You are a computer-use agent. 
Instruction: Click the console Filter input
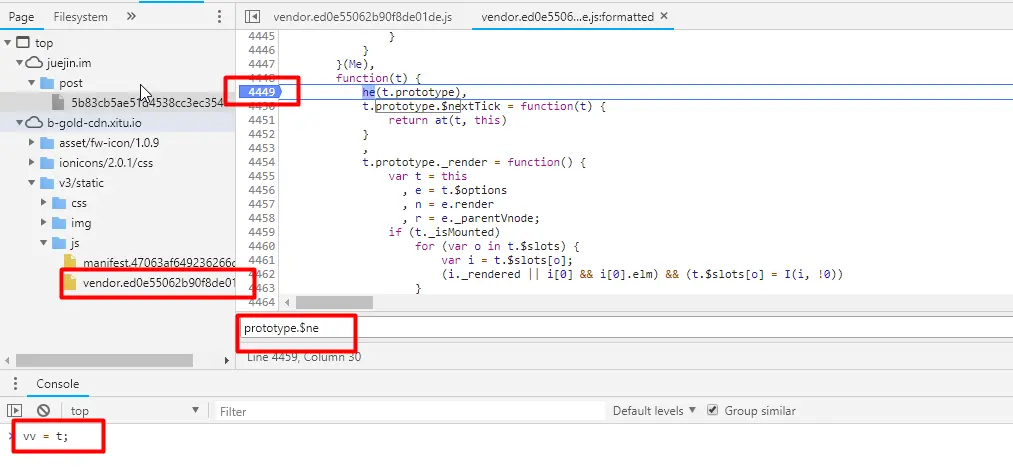coord(410,411)
